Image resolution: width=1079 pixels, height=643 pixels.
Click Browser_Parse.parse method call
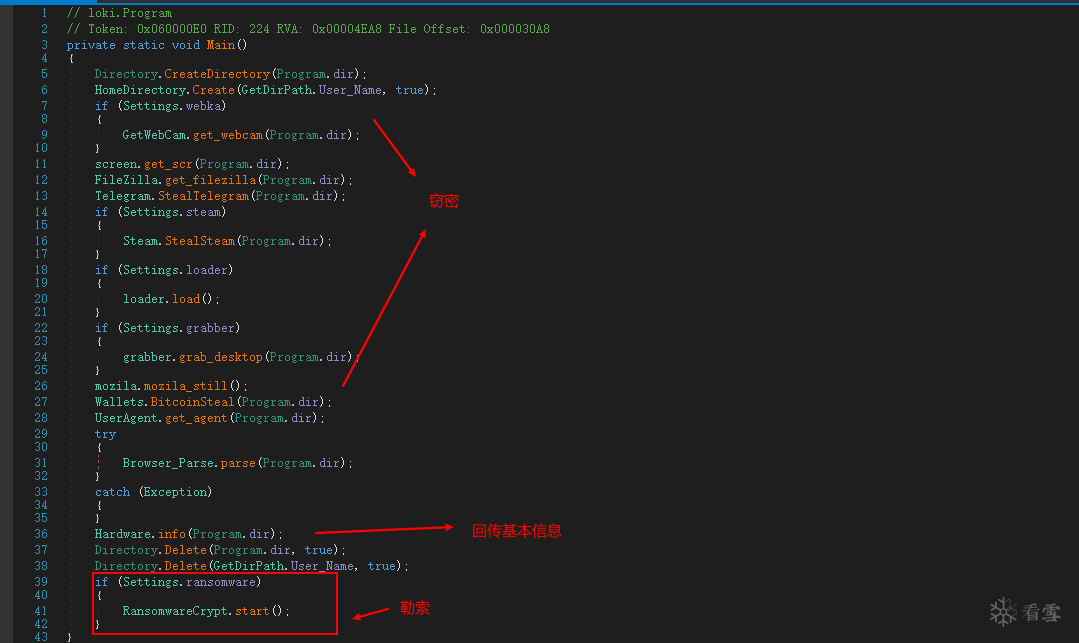[x=189, y=463]
